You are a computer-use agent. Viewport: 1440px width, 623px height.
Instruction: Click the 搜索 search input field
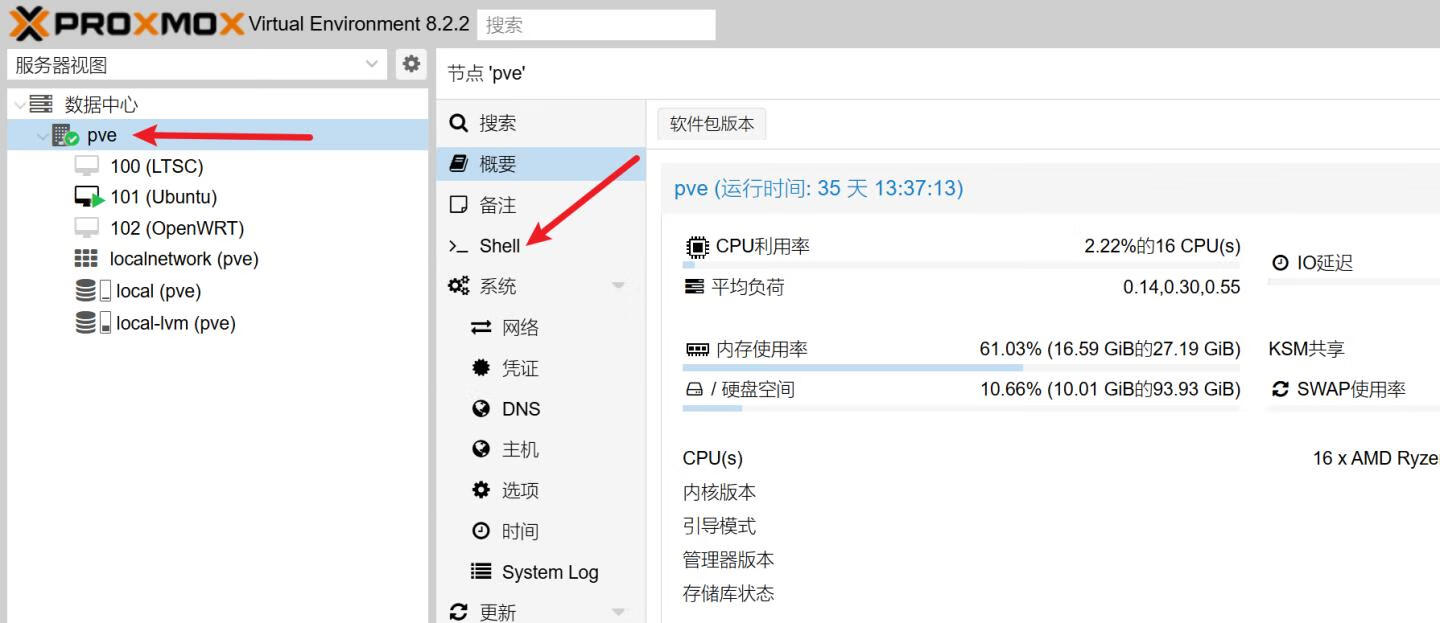point(596,25)
